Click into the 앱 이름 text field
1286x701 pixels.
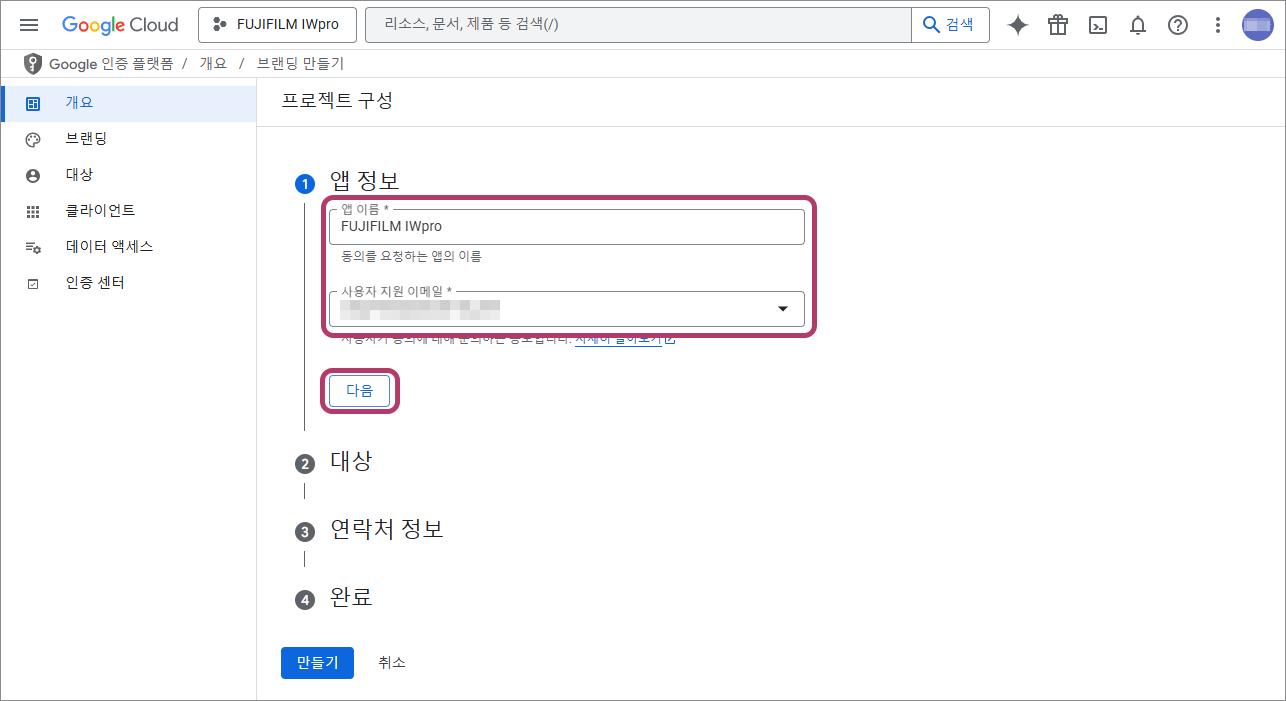[567, 227]
